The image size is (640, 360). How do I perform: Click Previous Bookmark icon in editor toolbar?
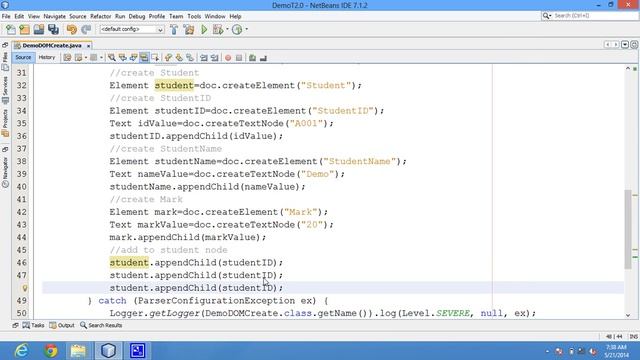169,58
